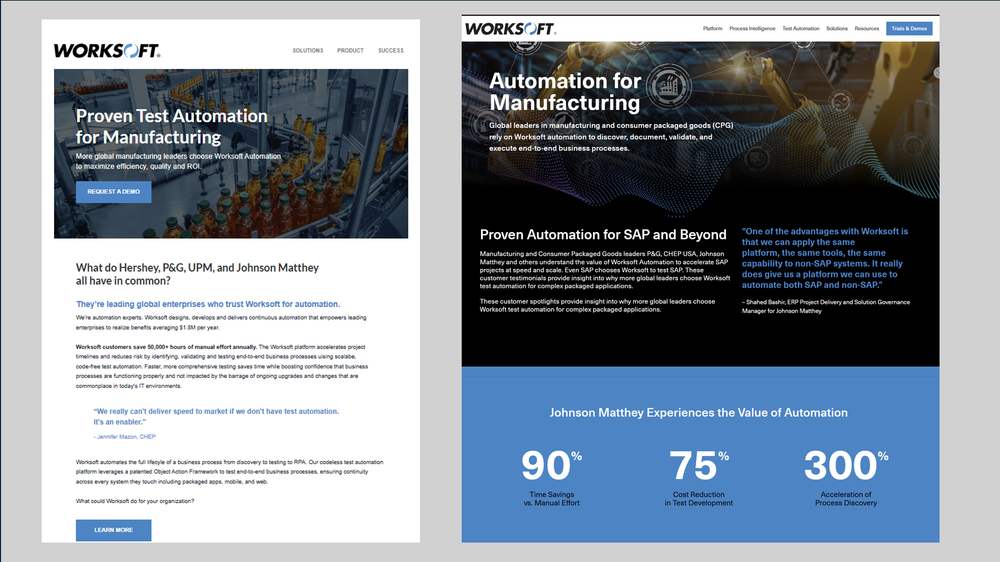
Task: Click the factory icon in hero banner
Action: point(668,85)
